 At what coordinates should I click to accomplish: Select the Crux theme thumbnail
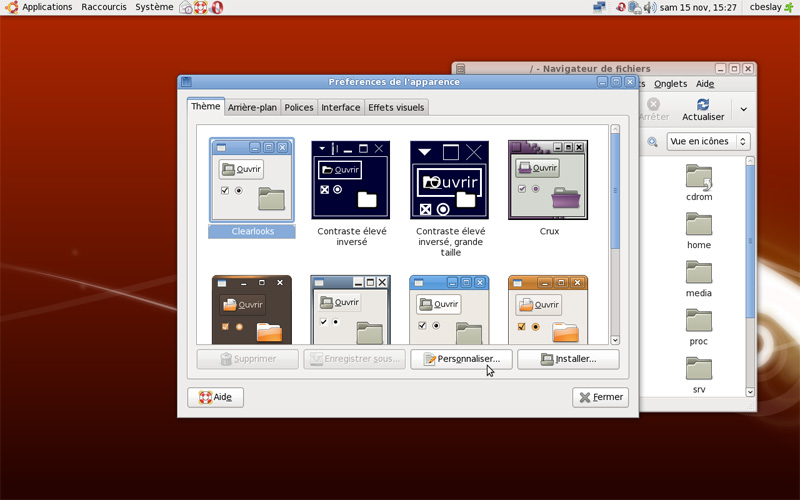[548, 180]
